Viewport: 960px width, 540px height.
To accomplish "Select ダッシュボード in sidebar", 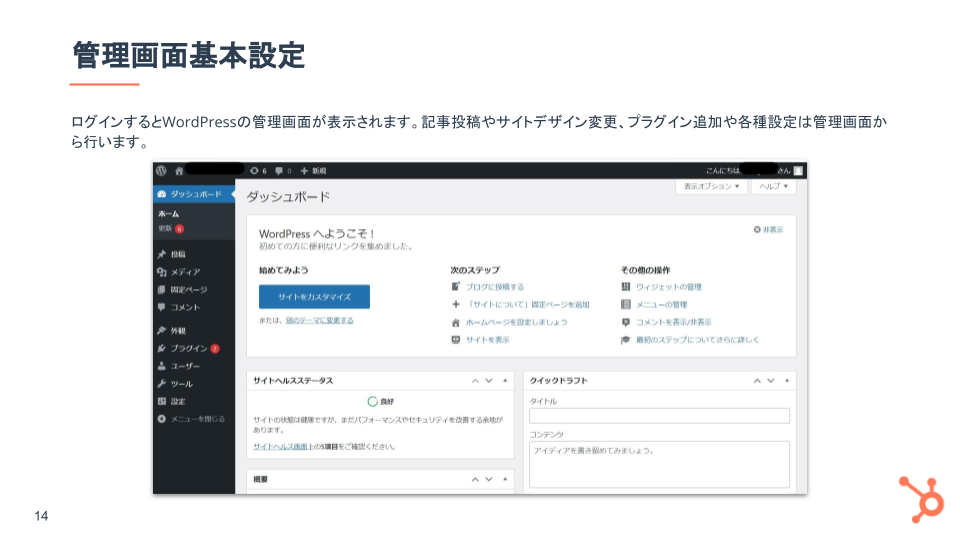I will [x=194, y=194].
